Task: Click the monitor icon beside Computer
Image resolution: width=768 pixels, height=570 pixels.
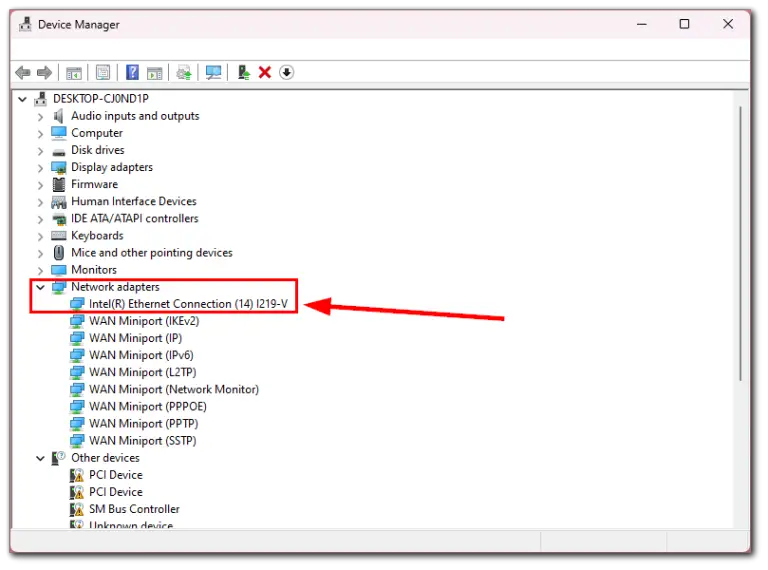Action: click(x=59, y=133)
